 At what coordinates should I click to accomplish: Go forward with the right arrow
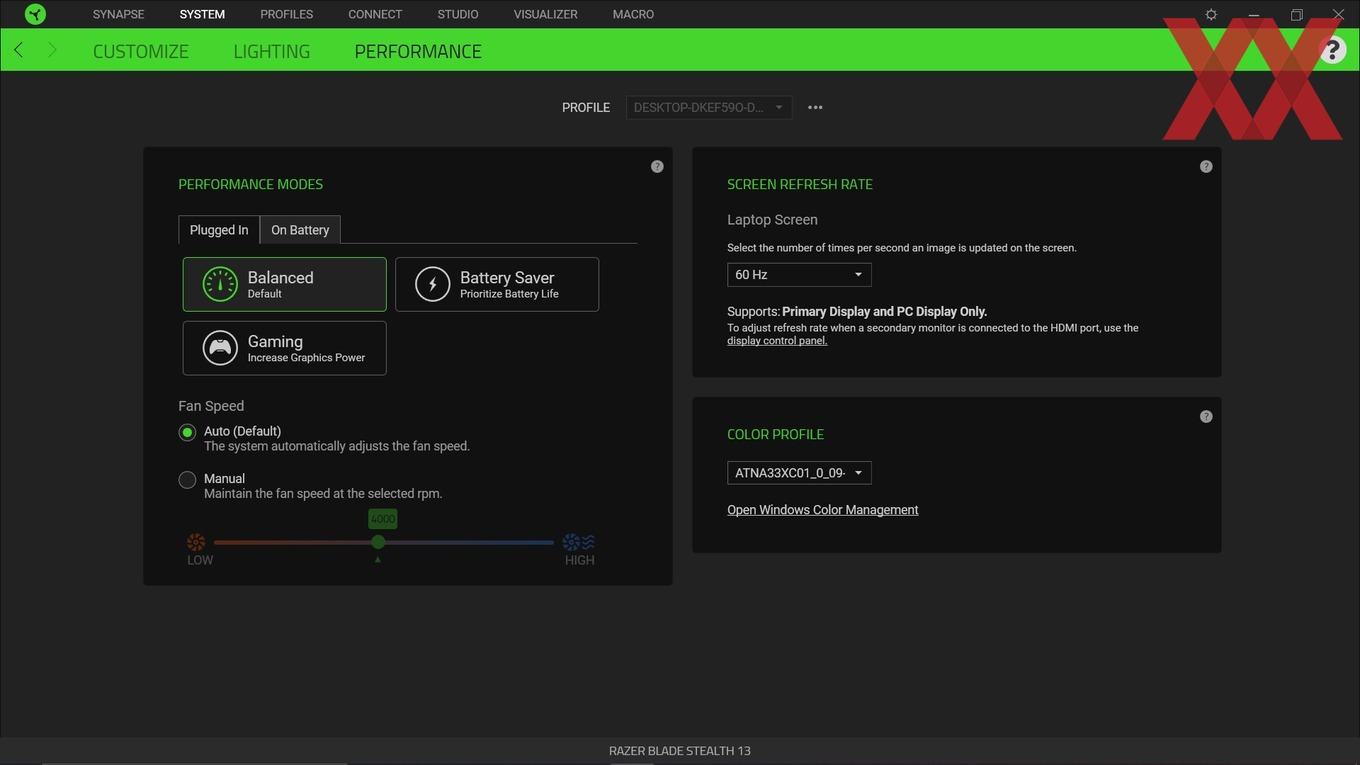coord(52,50)
